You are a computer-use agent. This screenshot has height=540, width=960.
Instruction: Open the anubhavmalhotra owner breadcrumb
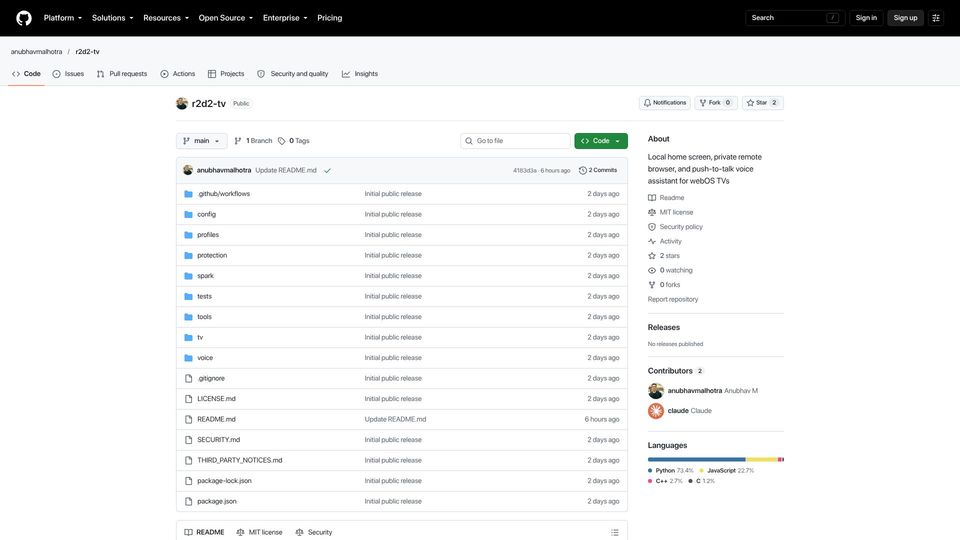pyautogui.click(x=36, y=51)
